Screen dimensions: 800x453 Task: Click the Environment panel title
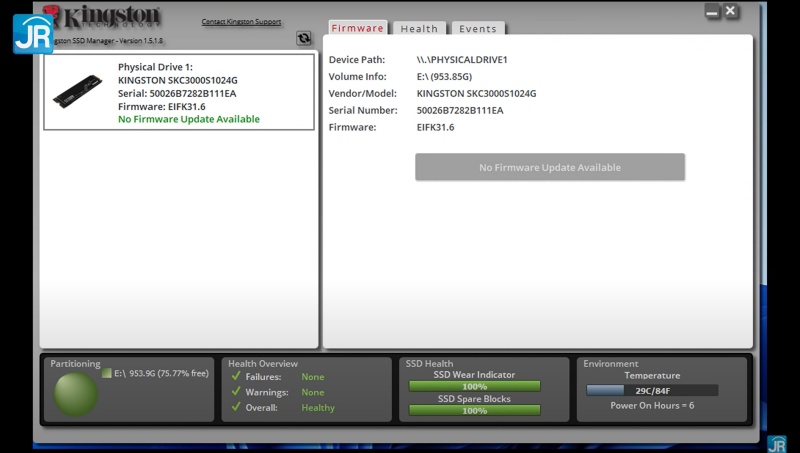coord(611,364)
